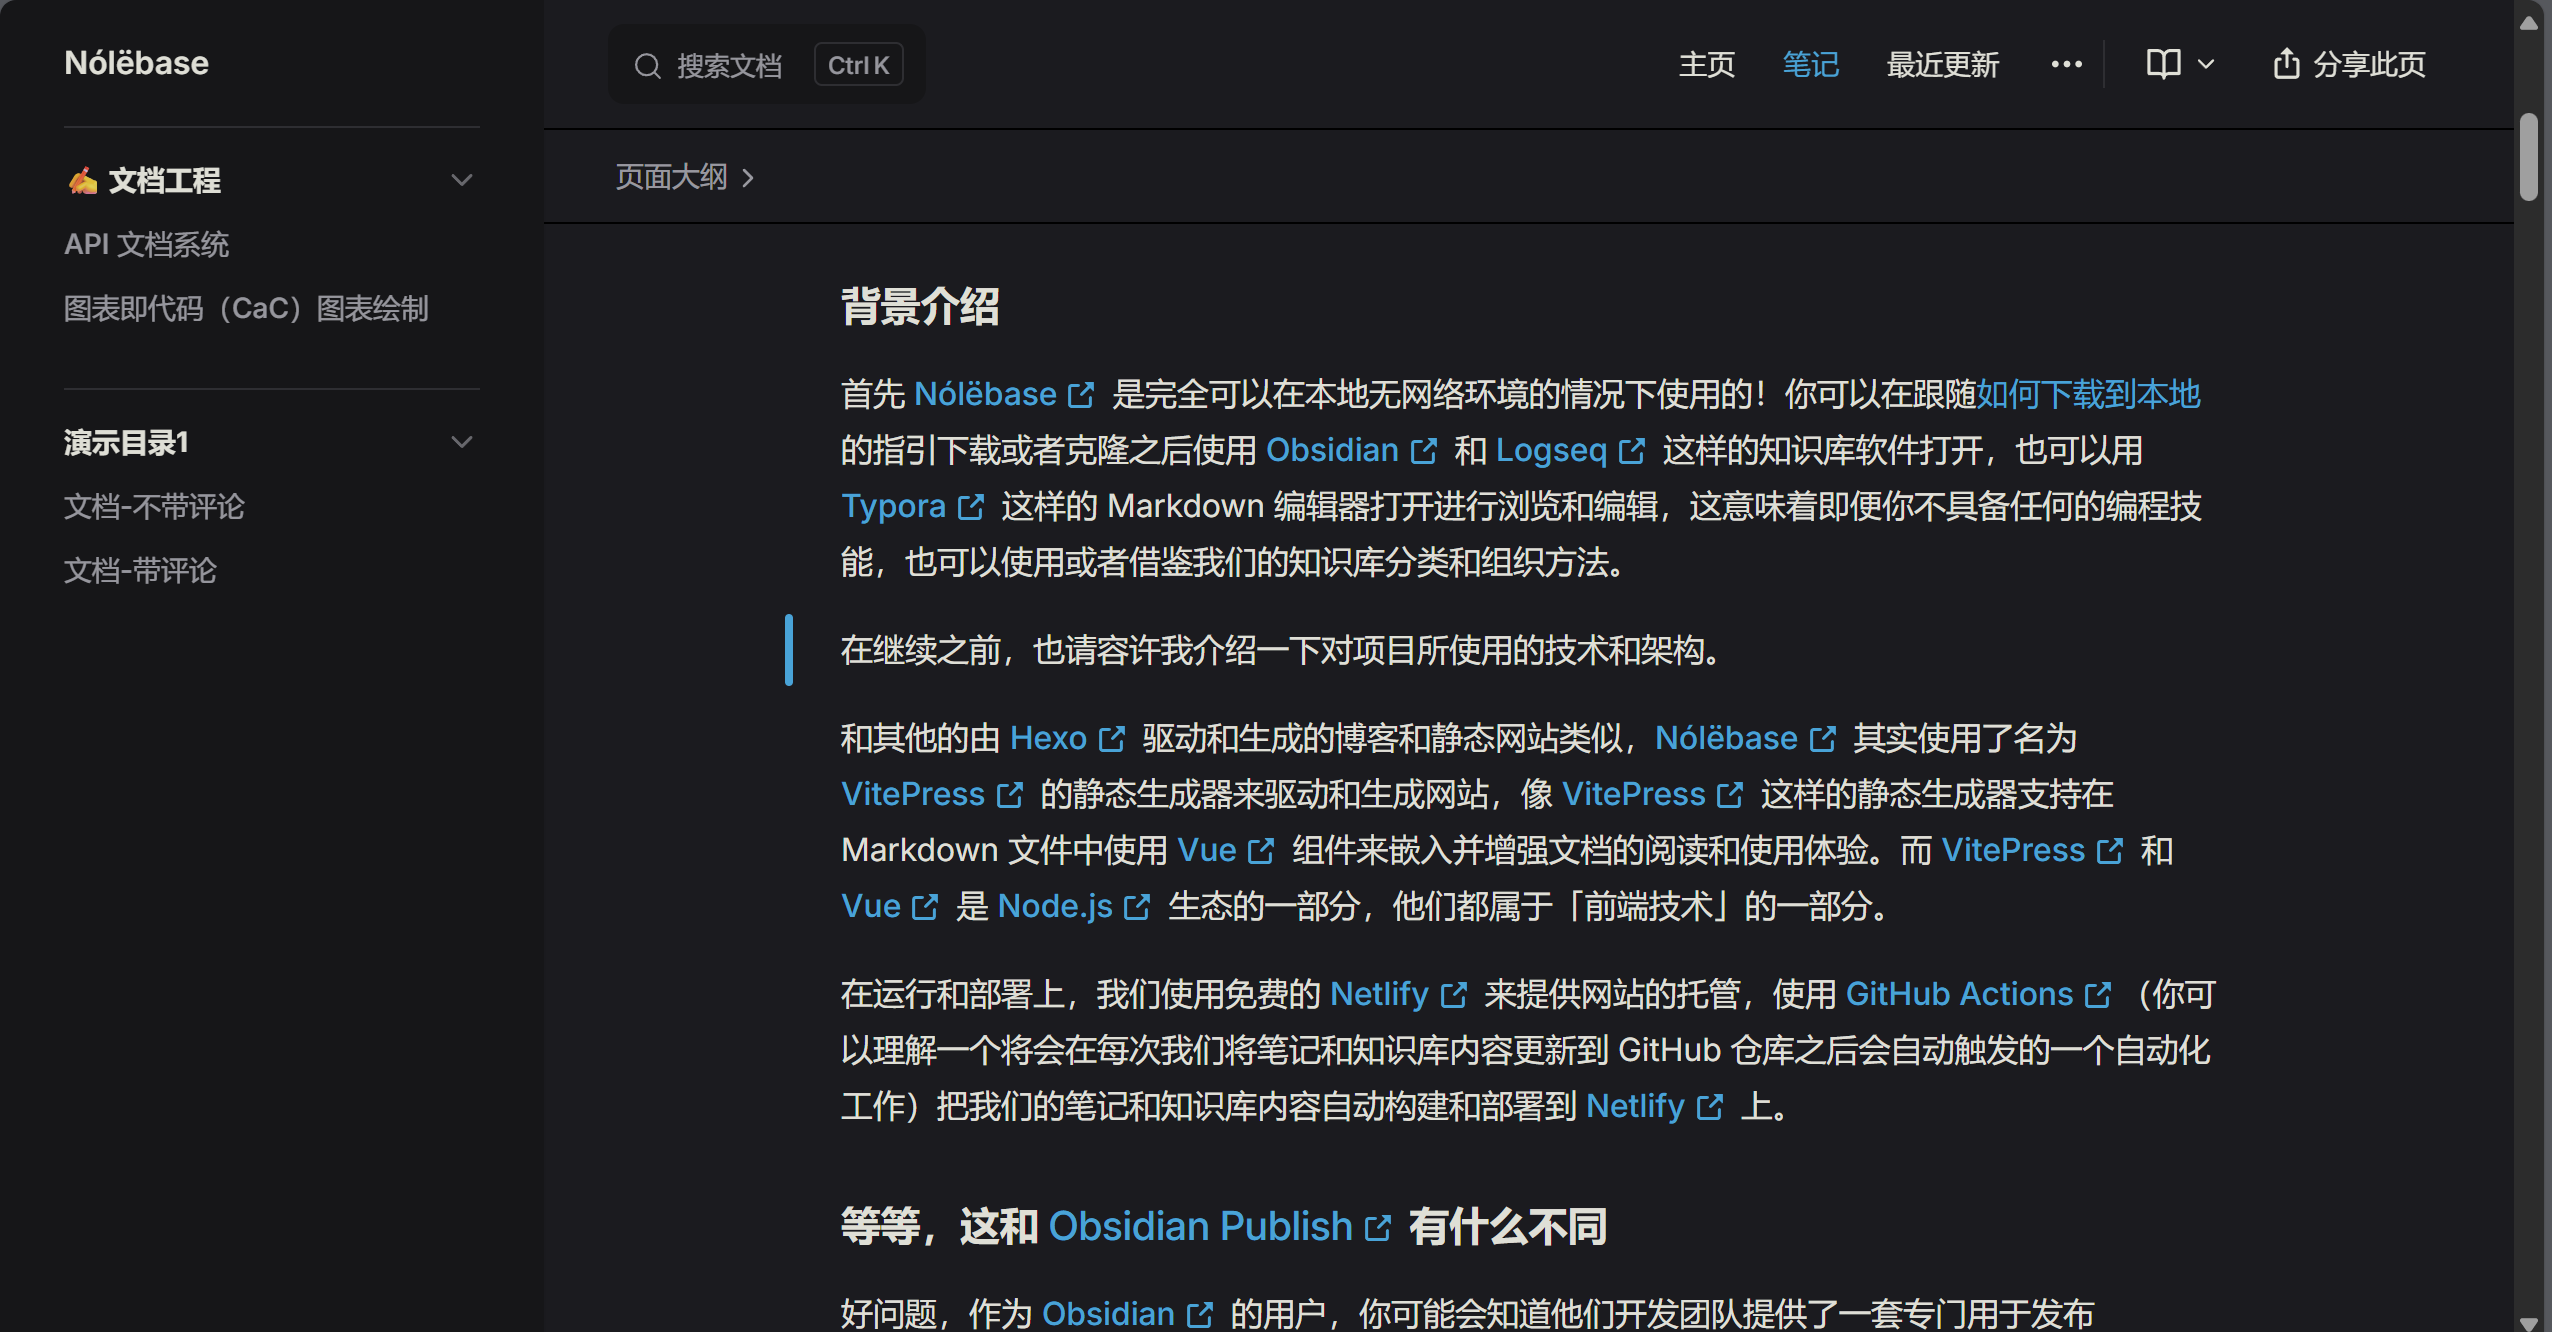Open the 最近更新 nav item
Viewport: 2552px width, 1332px height.
coord(1943,65)
